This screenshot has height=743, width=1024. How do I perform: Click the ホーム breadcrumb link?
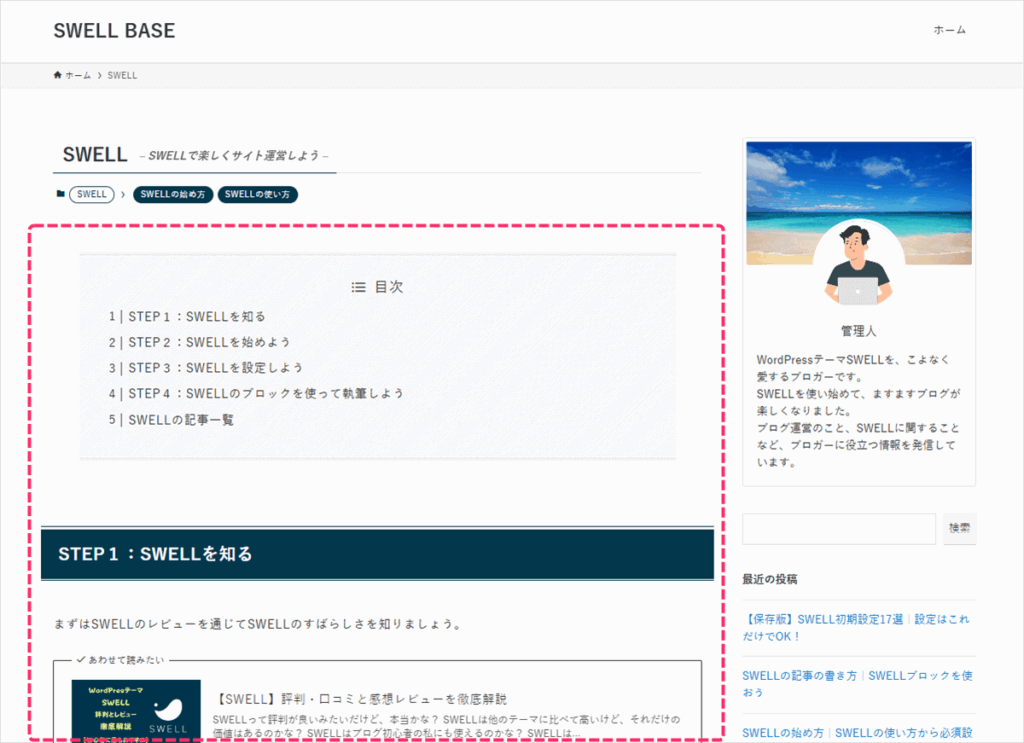pyautogui.click(x=78, y=76)
